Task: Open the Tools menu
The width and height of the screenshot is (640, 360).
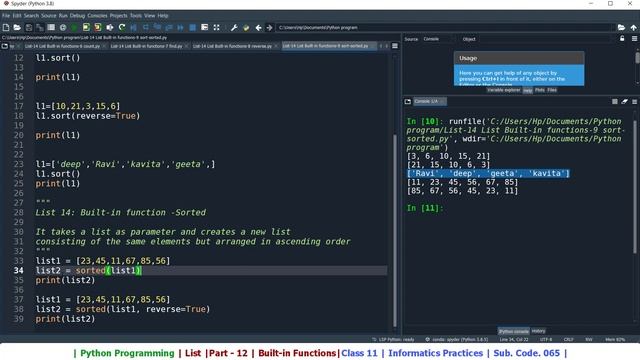Action: point(136,16)
